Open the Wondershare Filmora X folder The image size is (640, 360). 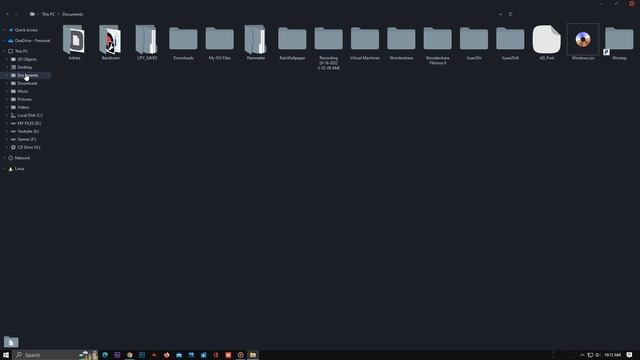(438, 45)
